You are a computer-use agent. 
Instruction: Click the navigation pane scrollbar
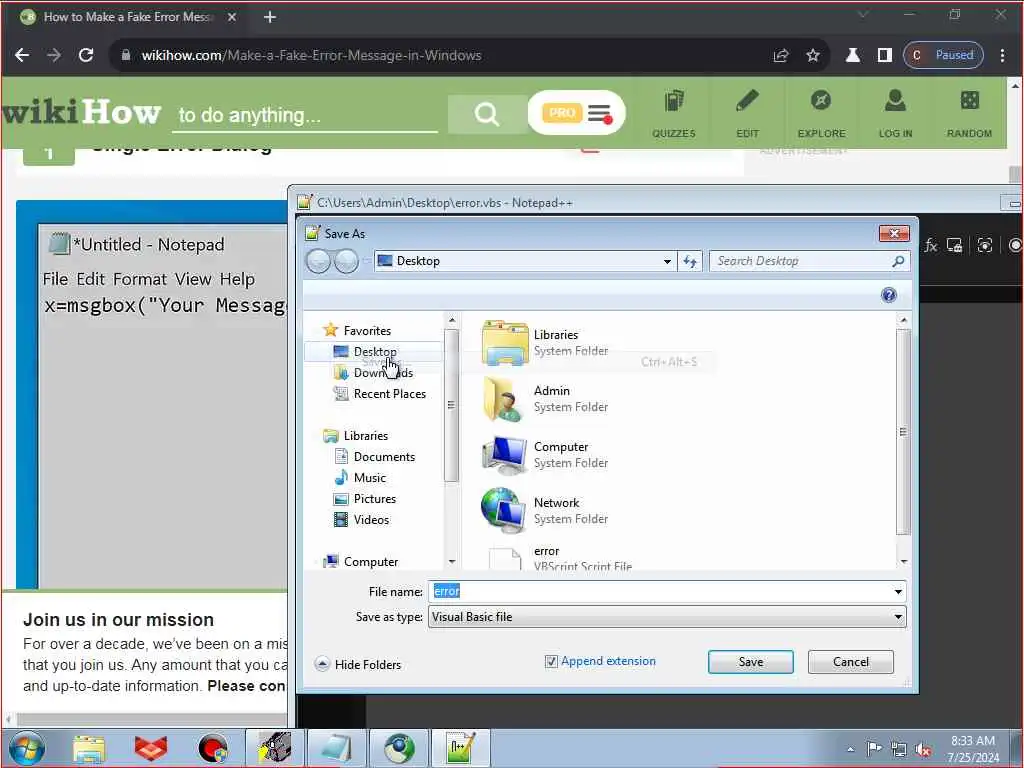coord(451,405)
